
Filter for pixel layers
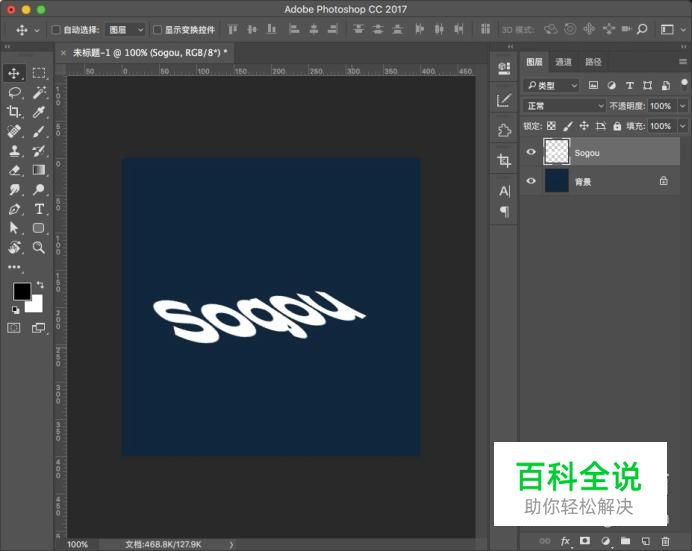click(x=594, y=85)
